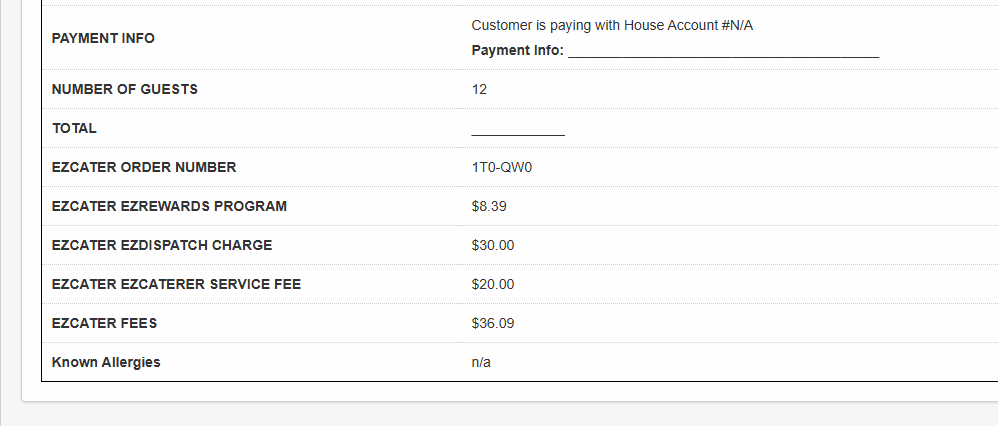Select the guest count value 12
The image size is (998, 426).
click(479, 89)
